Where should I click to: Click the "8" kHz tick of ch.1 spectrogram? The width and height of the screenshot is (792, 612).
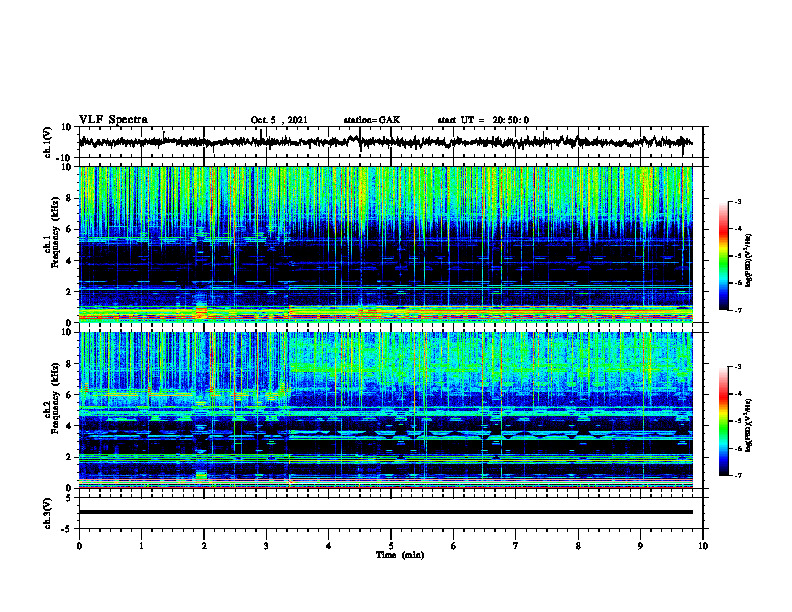click(69, 198)
